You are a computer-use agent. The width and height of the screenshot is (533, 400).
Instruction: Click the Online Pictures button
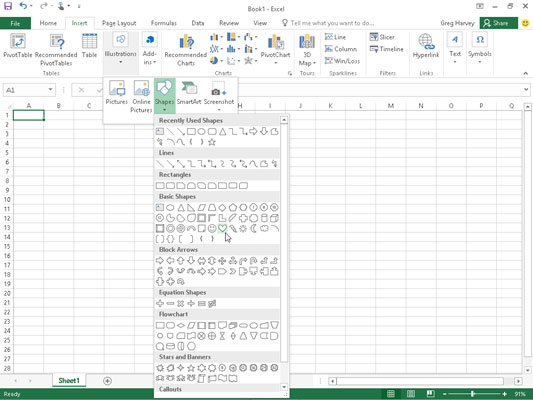click(141, 96)
